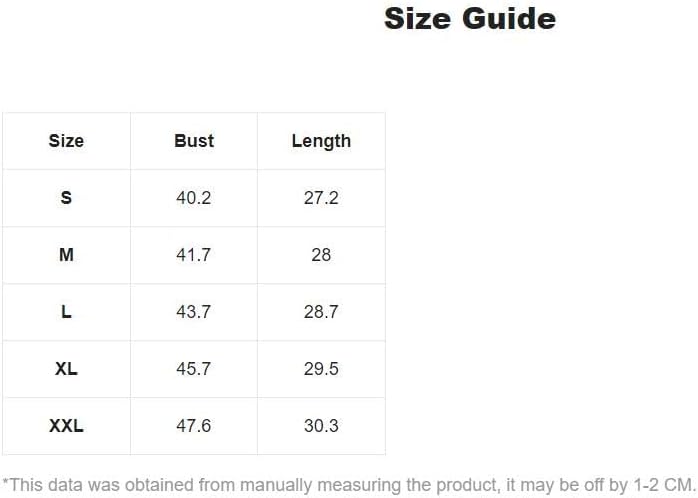Pick the 28.7 length value cell

coord(321,312)
